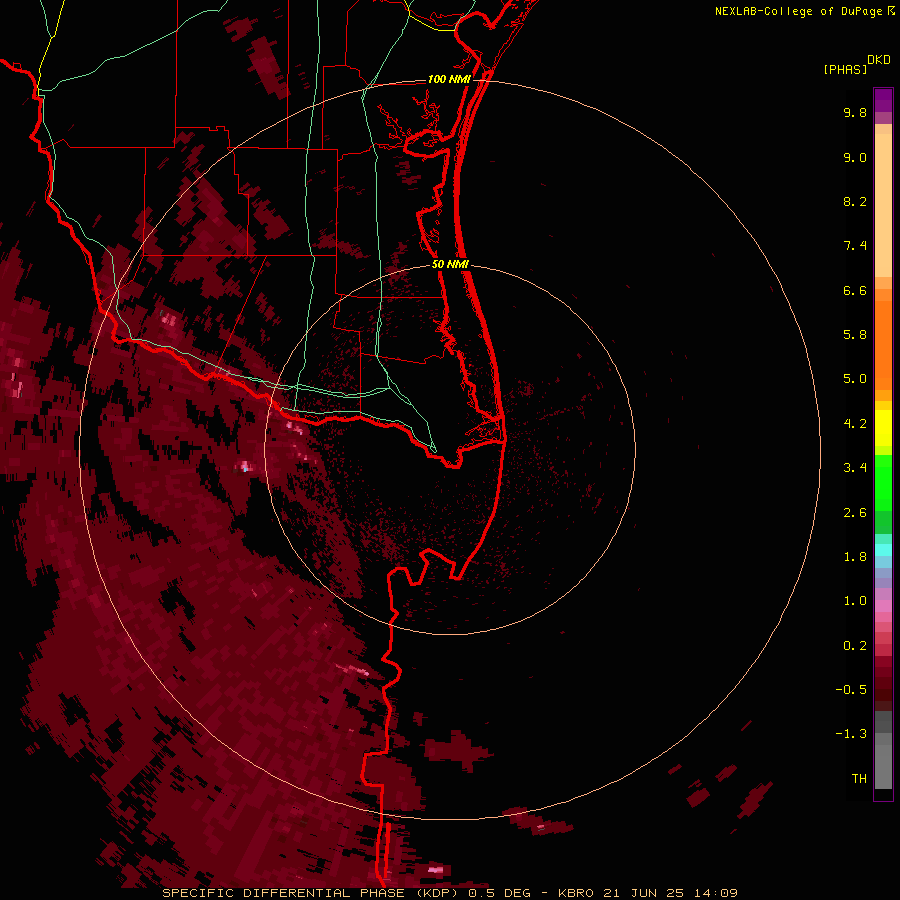Pick the purple segment at the top of the color bar
The height and width of the screenshot is (900, 900).
click(x=883, y=100)
